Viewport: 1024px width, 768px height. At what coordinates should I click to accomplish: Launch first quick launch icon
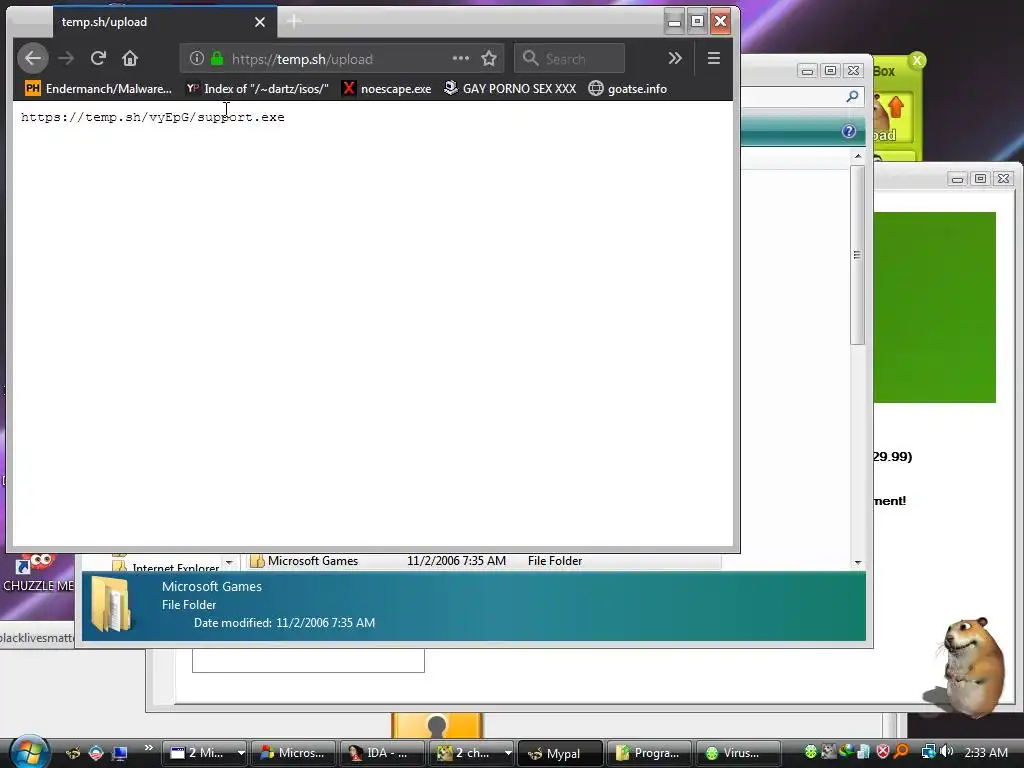(73, 753)
